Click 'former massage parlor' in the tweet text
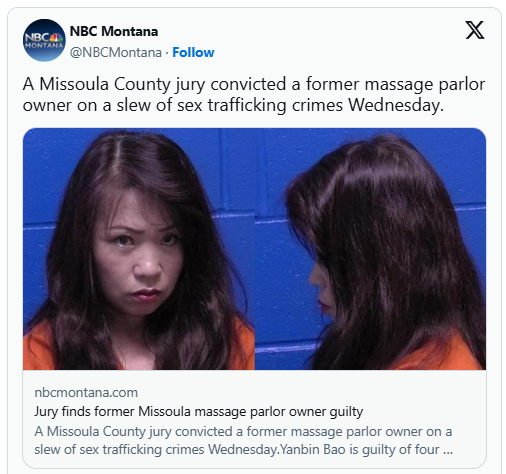 tap(395, 84)
